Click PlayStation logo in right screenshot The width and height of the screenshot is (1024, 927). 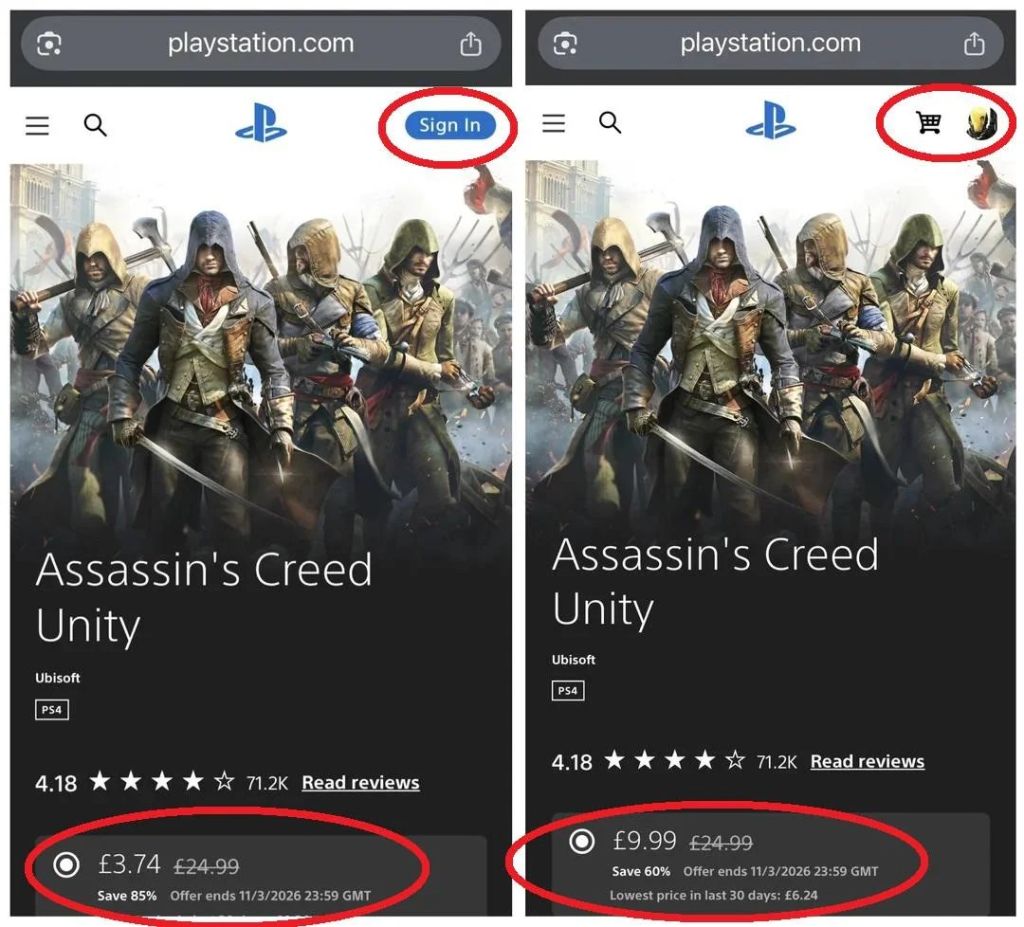[771, 121]
